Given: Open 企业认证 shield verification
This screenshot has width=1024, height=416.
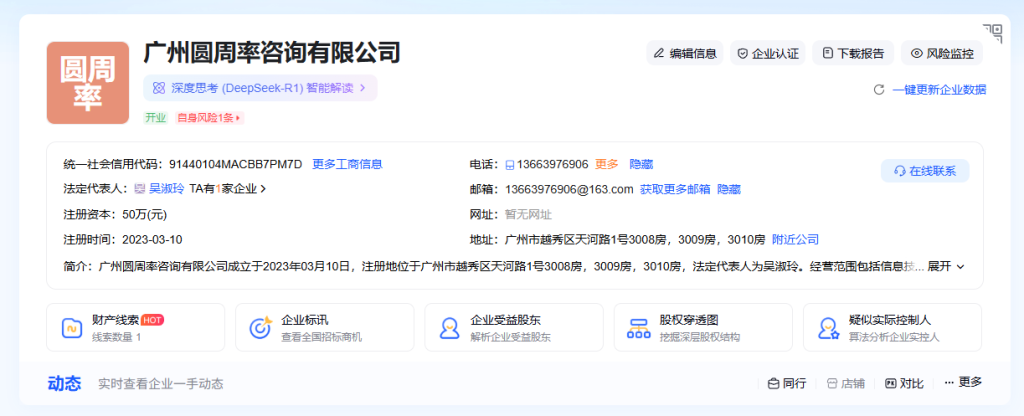Looking at the screenshot, I should tap(767, 53).
